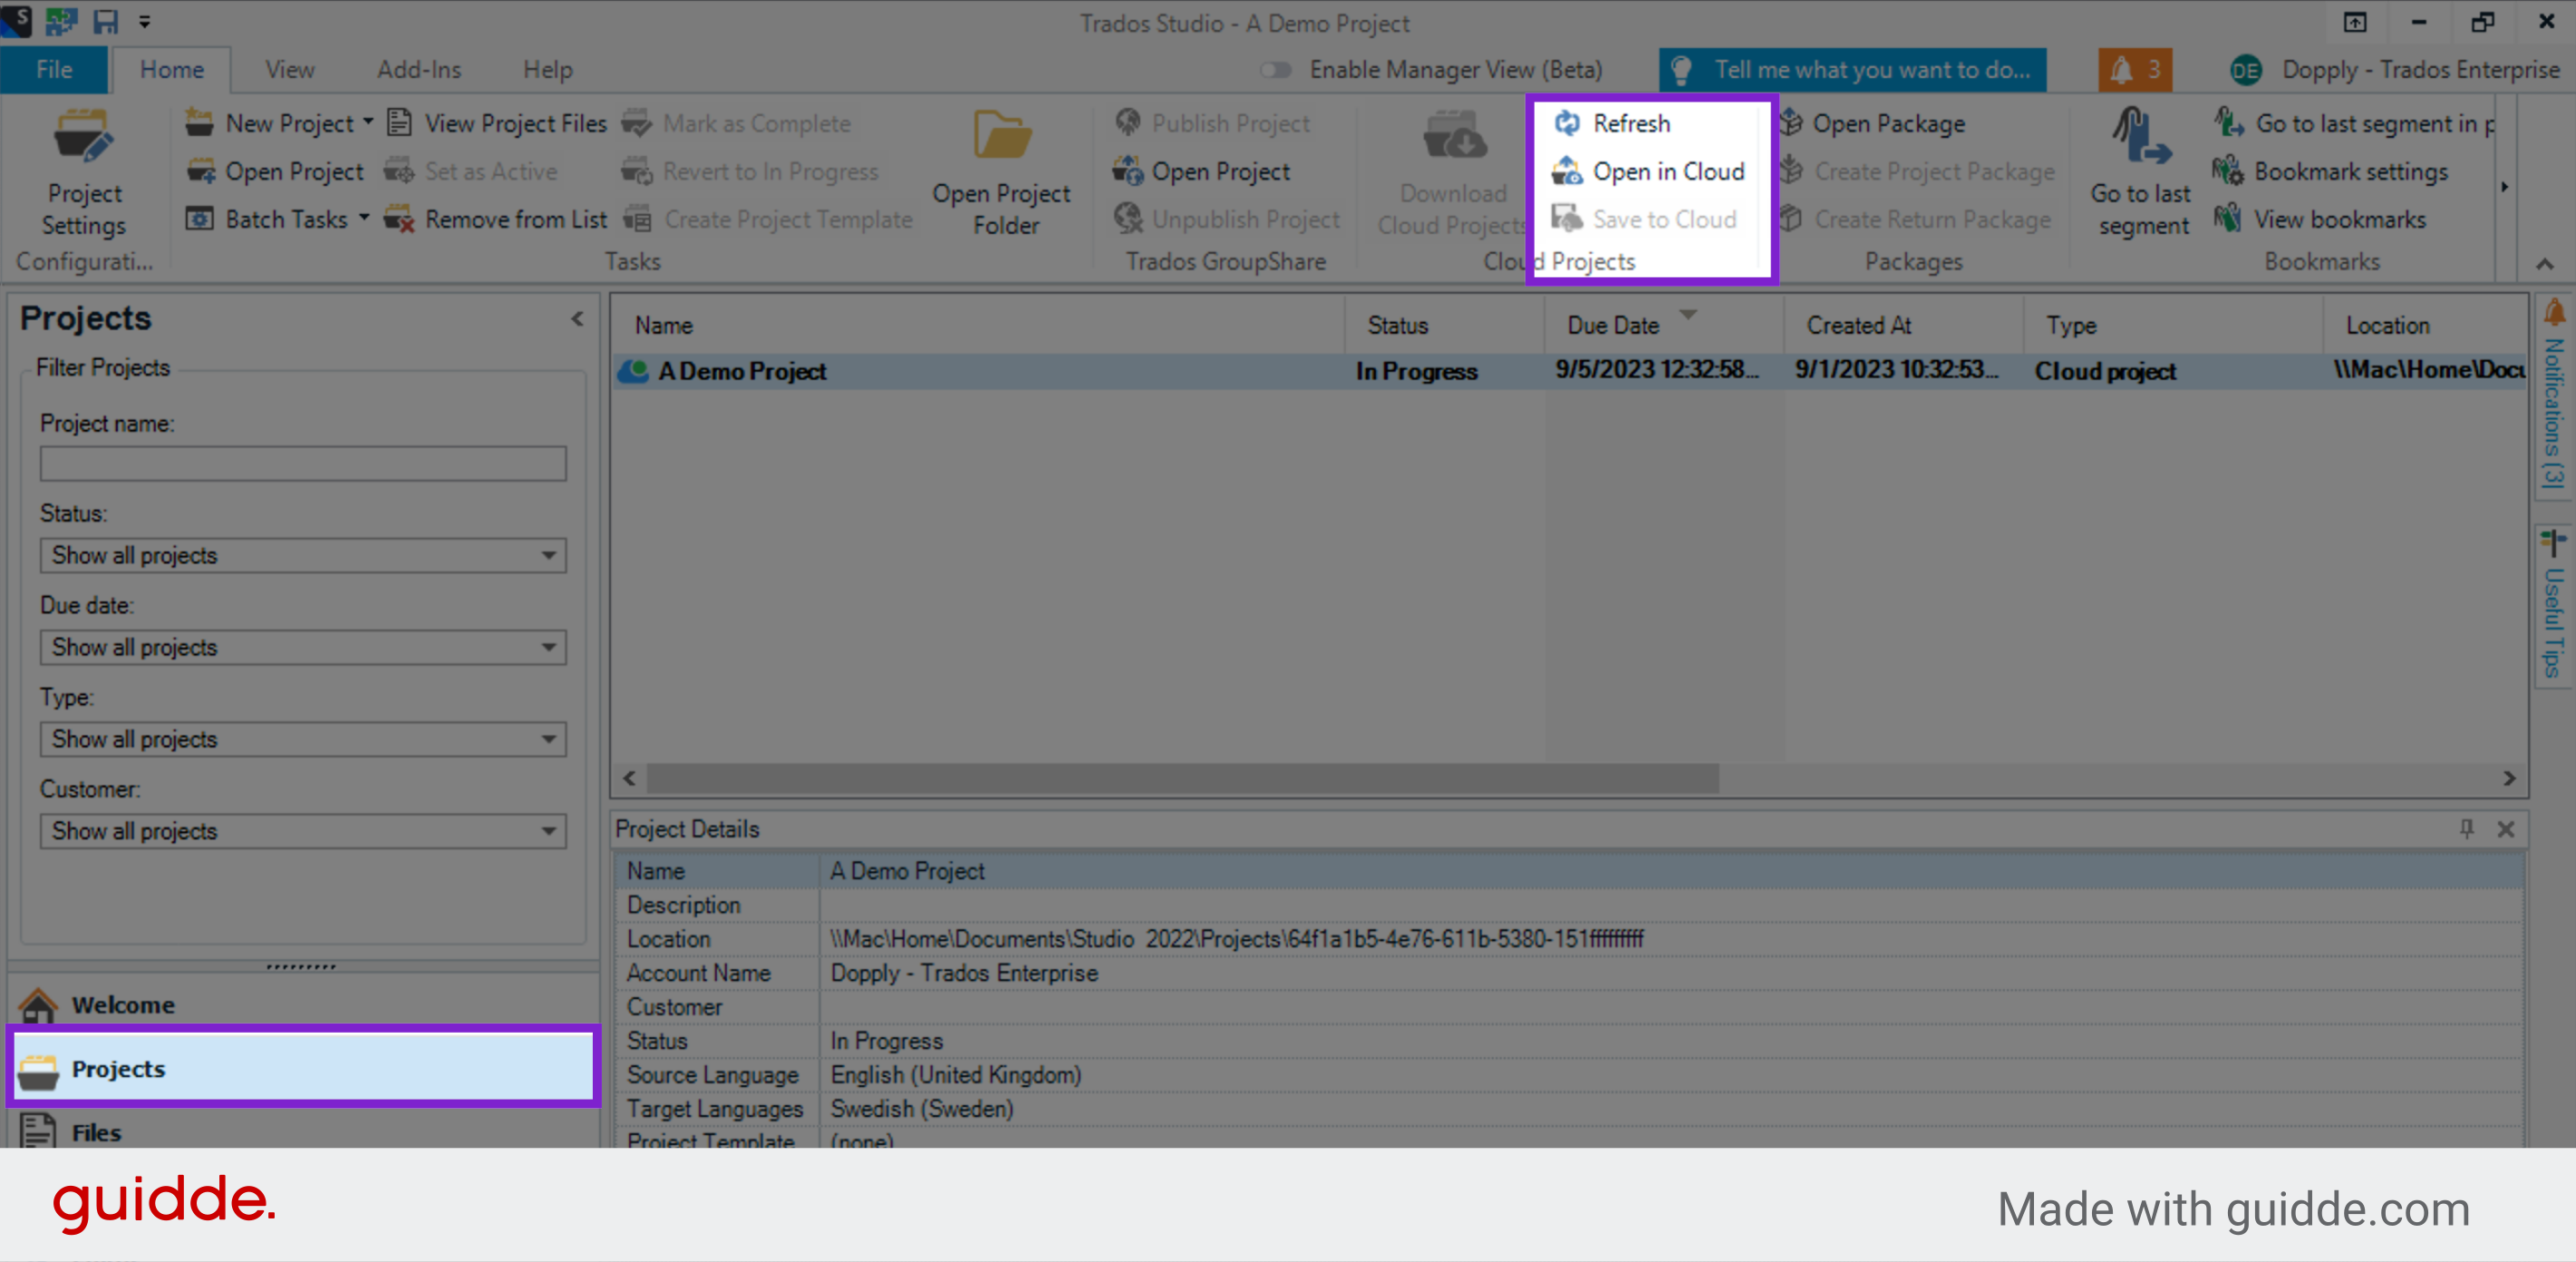Collapse the ribbon with the up chevron
2576x1262 pixels.
pos(2545,264)
